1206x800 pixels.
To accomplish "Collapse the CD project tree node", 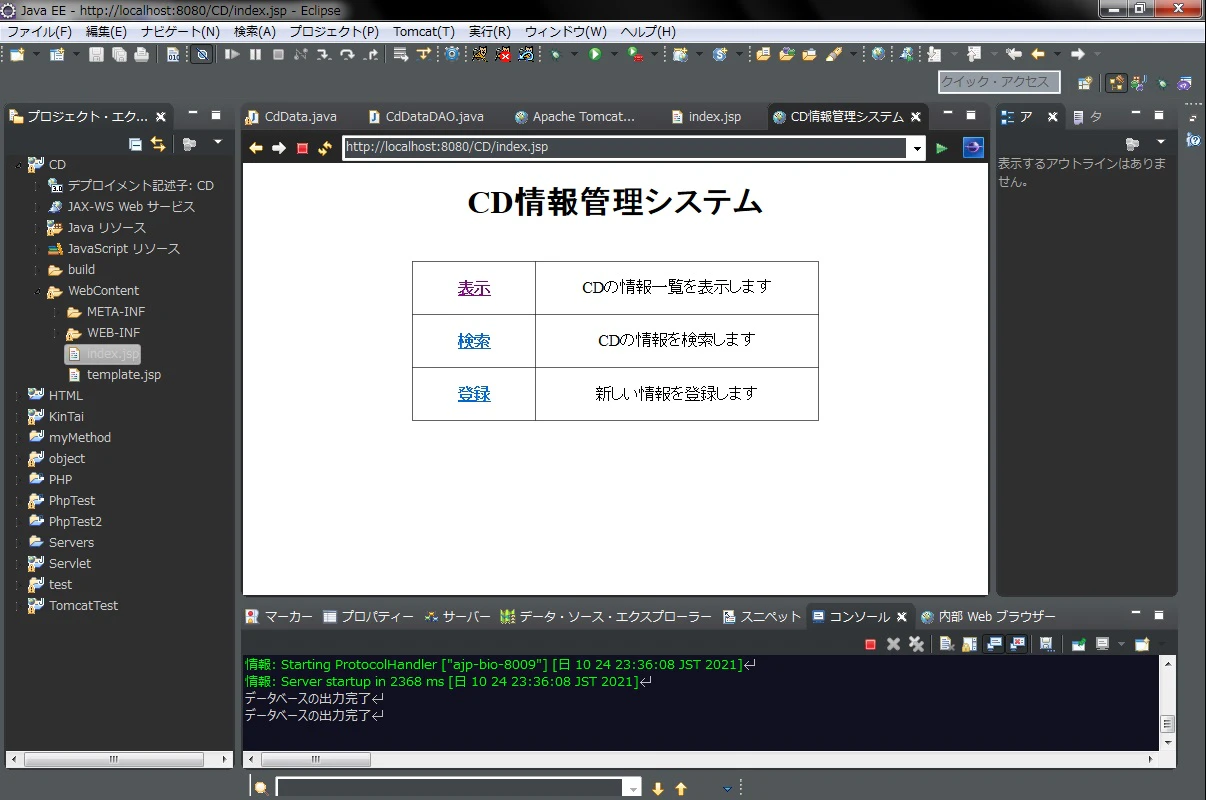I will tap(17, 164).
